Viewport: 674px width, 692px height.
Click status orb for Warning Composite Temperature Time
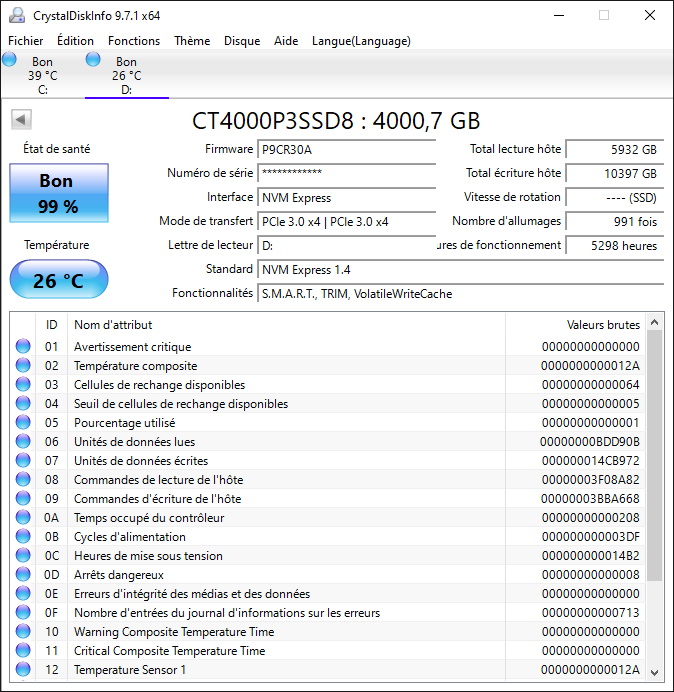(23, 631)
